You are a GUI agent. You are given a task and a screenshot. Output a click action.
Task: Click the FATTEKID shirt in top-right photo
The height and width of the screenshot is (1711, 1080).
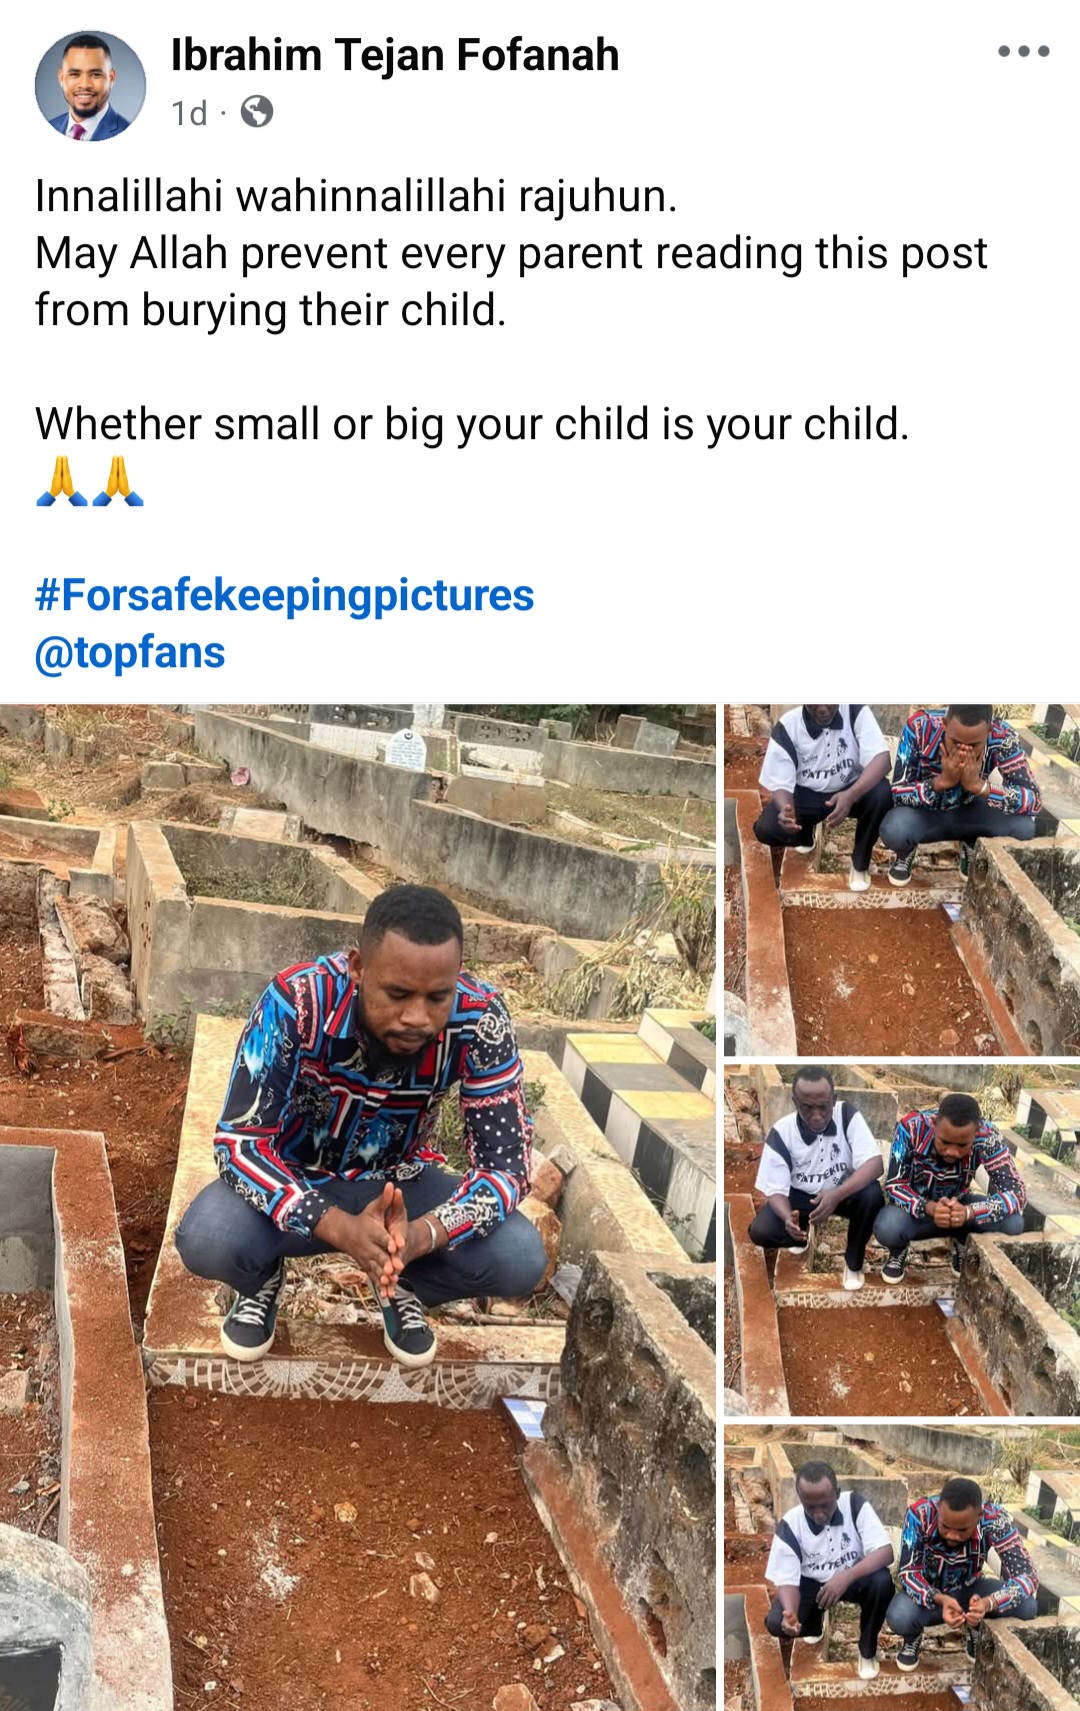click(827, 758)
